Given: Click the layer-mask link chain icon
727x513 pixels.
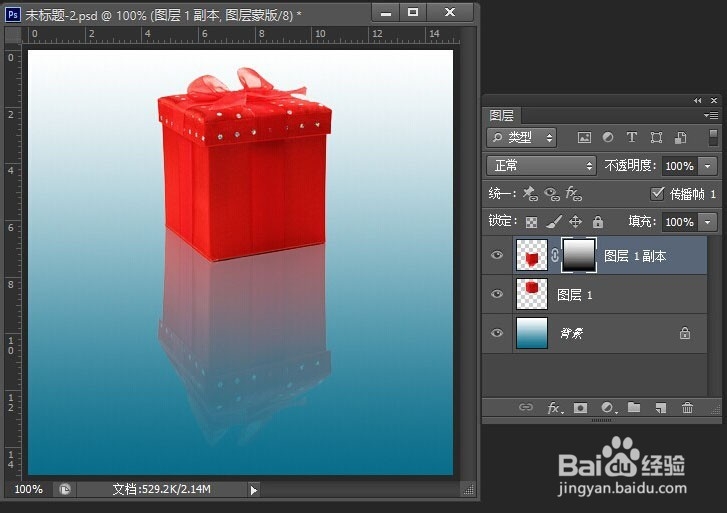Looking at the screenshot, I should click(x=555, y=255).
